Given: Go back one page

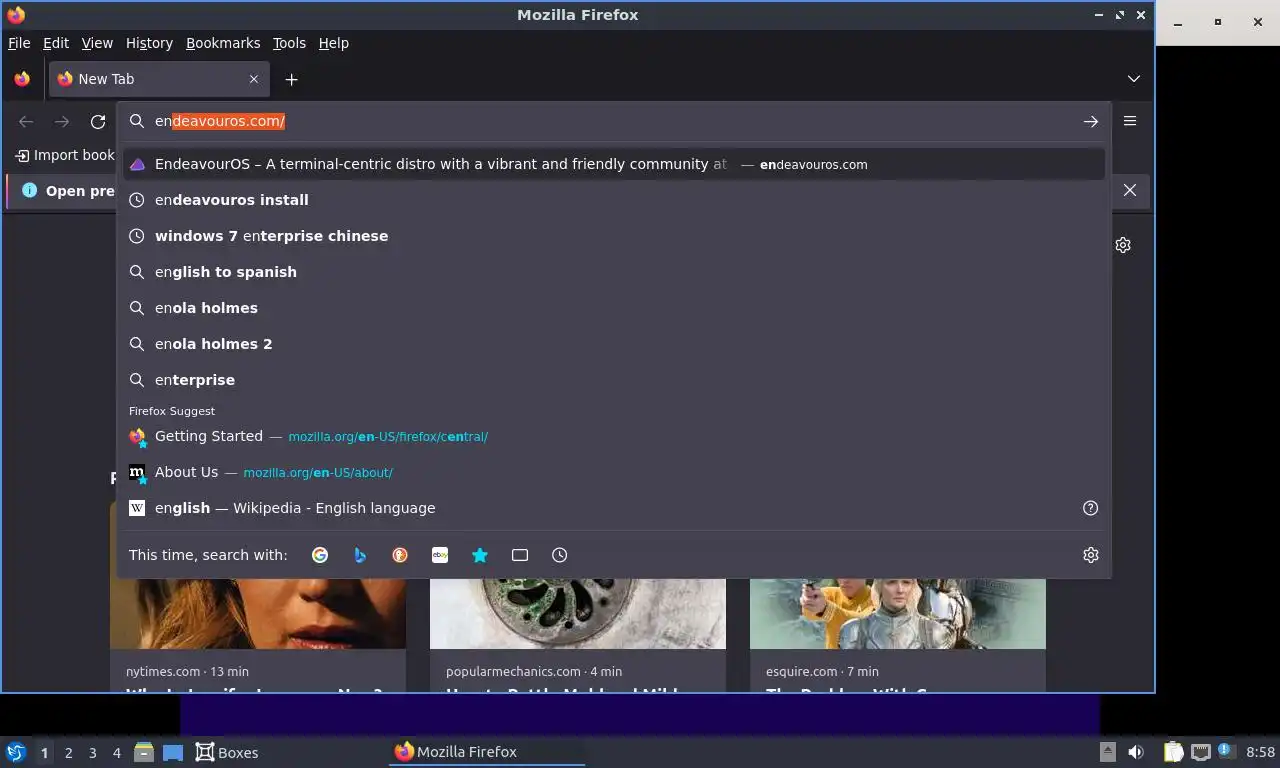Looking at the screenshot, I should pyautogui.click(x=26, y=121).
